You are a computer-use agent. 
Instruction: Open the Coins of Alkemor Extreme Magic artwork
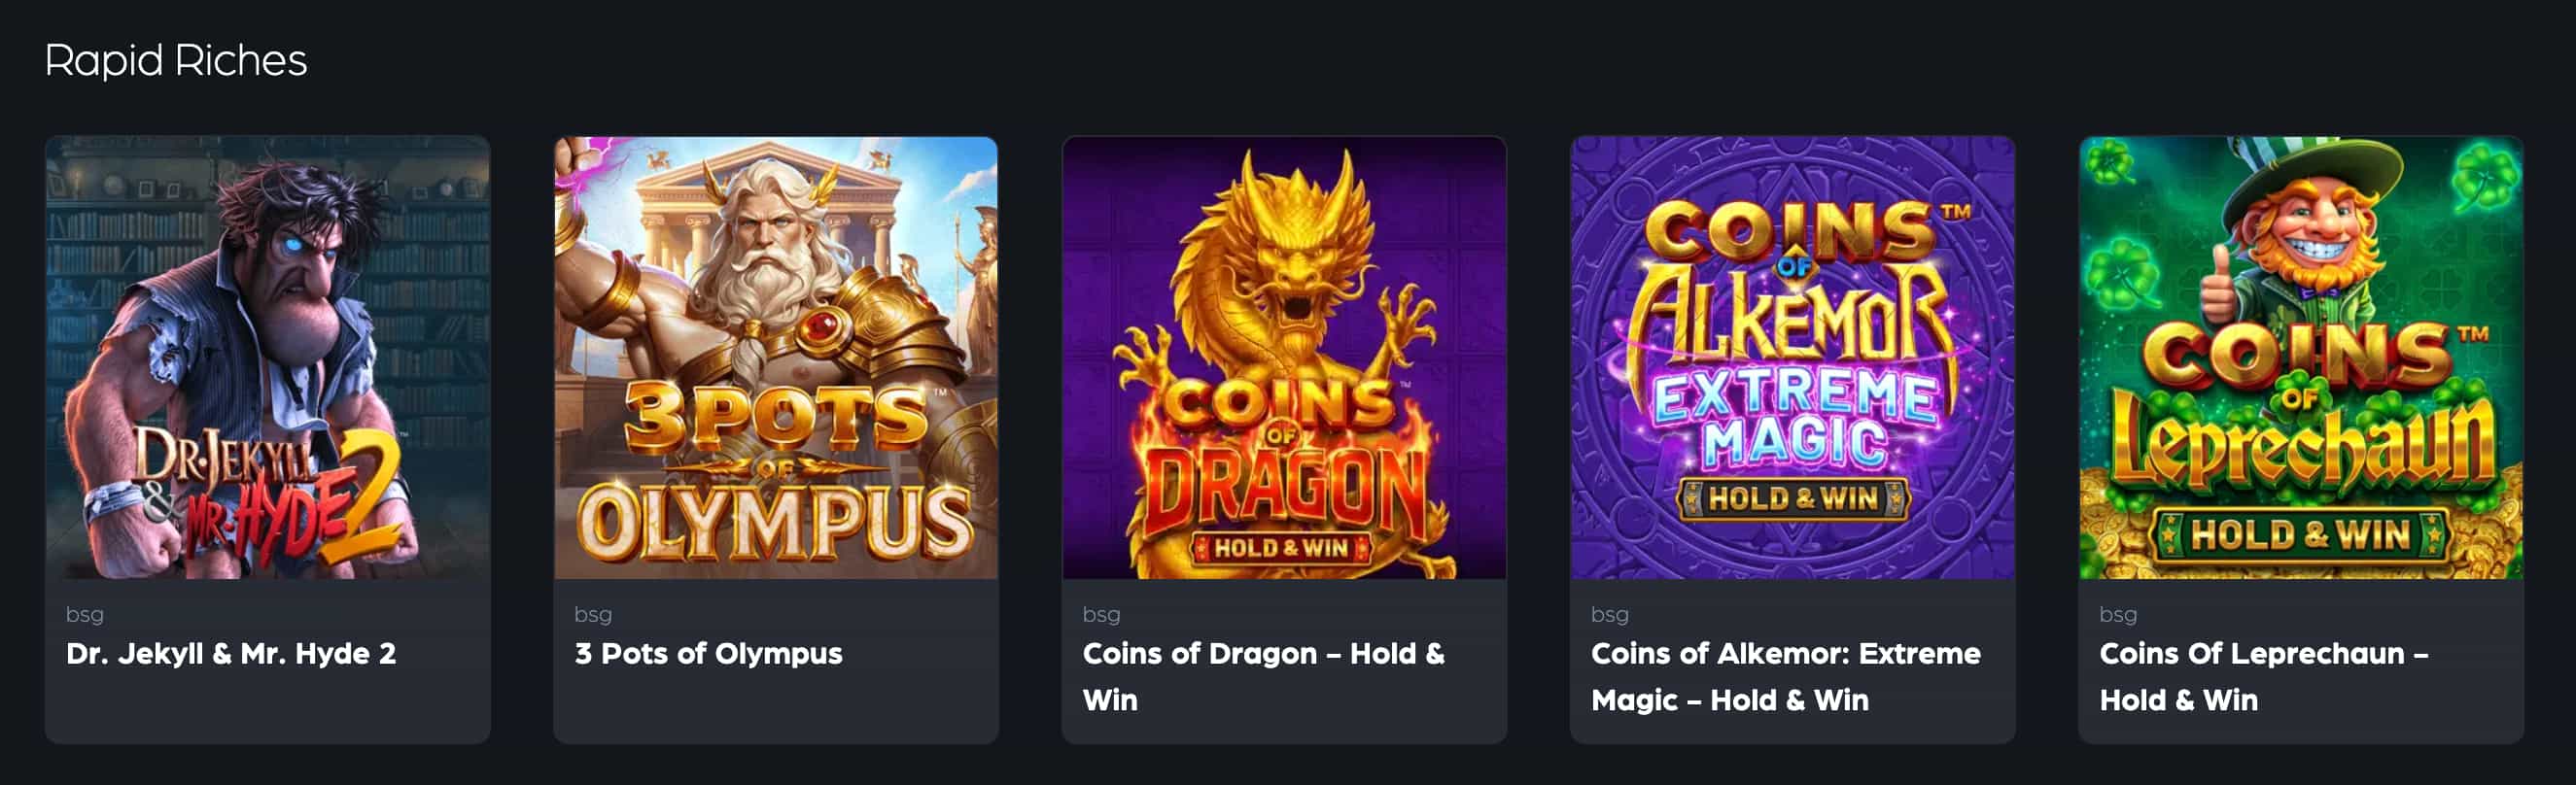(x=1792, y=357)
